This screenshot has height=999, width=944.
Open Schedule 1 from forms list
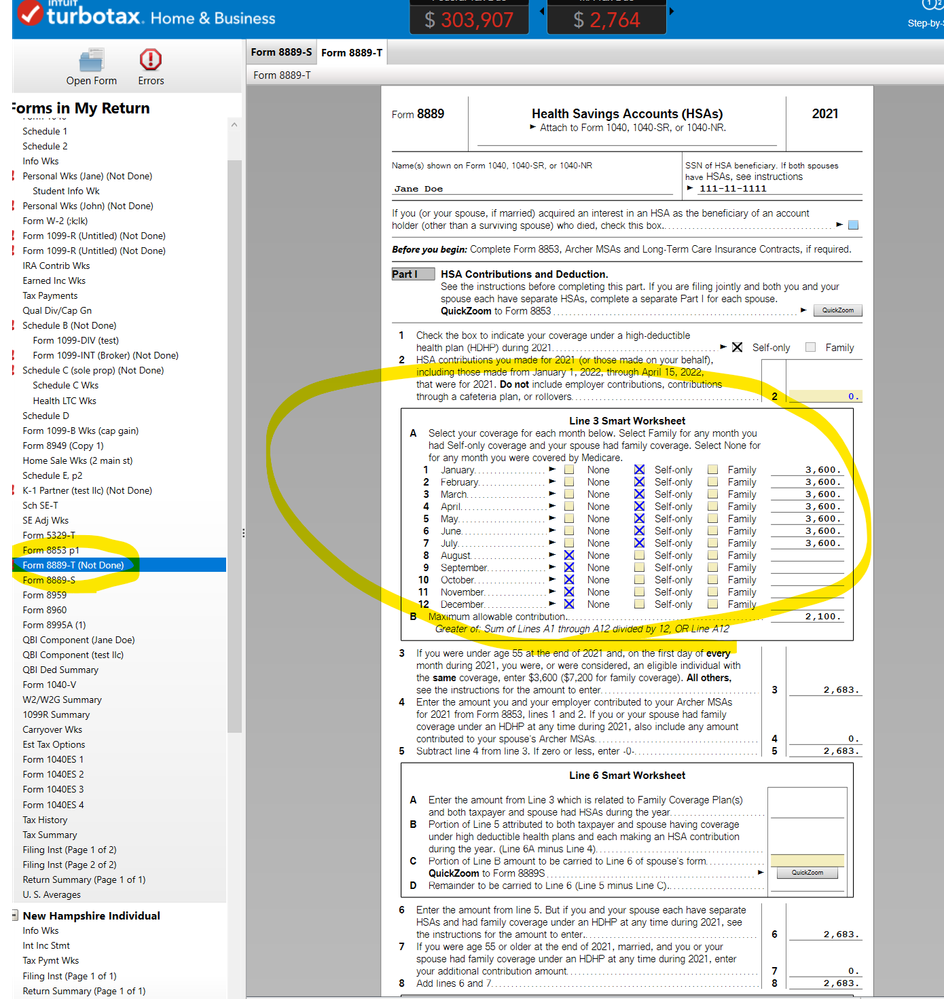tap(45, 131)
